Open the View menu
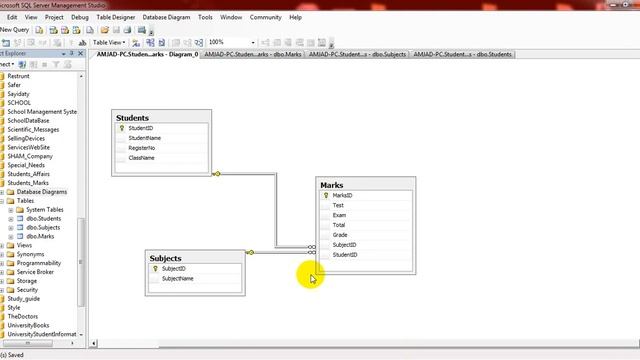The image size is (640, 360). pyautogui.click(x=31, y=17)
